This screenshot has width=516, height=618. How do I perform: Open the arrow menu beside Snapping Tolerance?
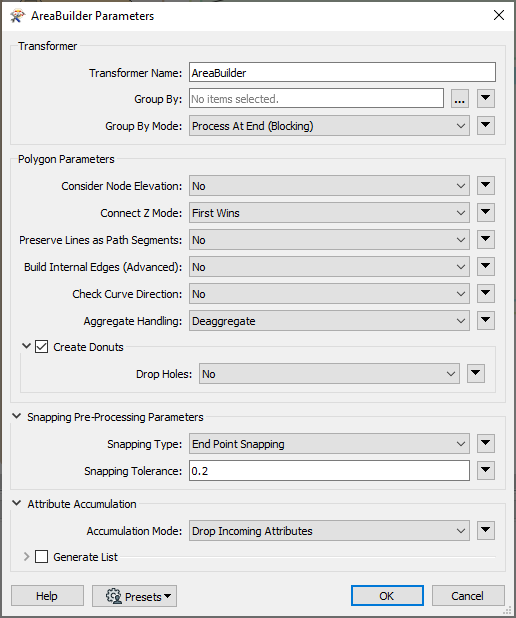(486, 471)
